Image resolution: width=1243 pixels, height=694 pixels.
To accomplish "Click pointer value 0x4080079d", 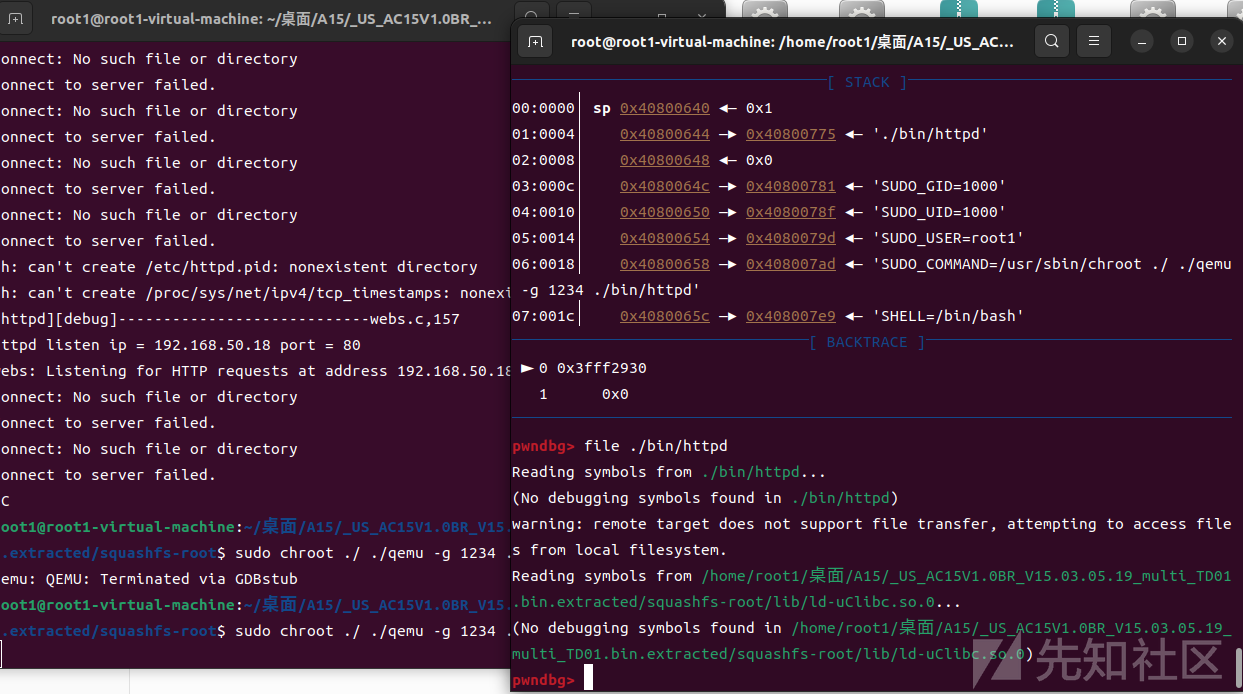I will pyautogui.click(x=790, y=238).
